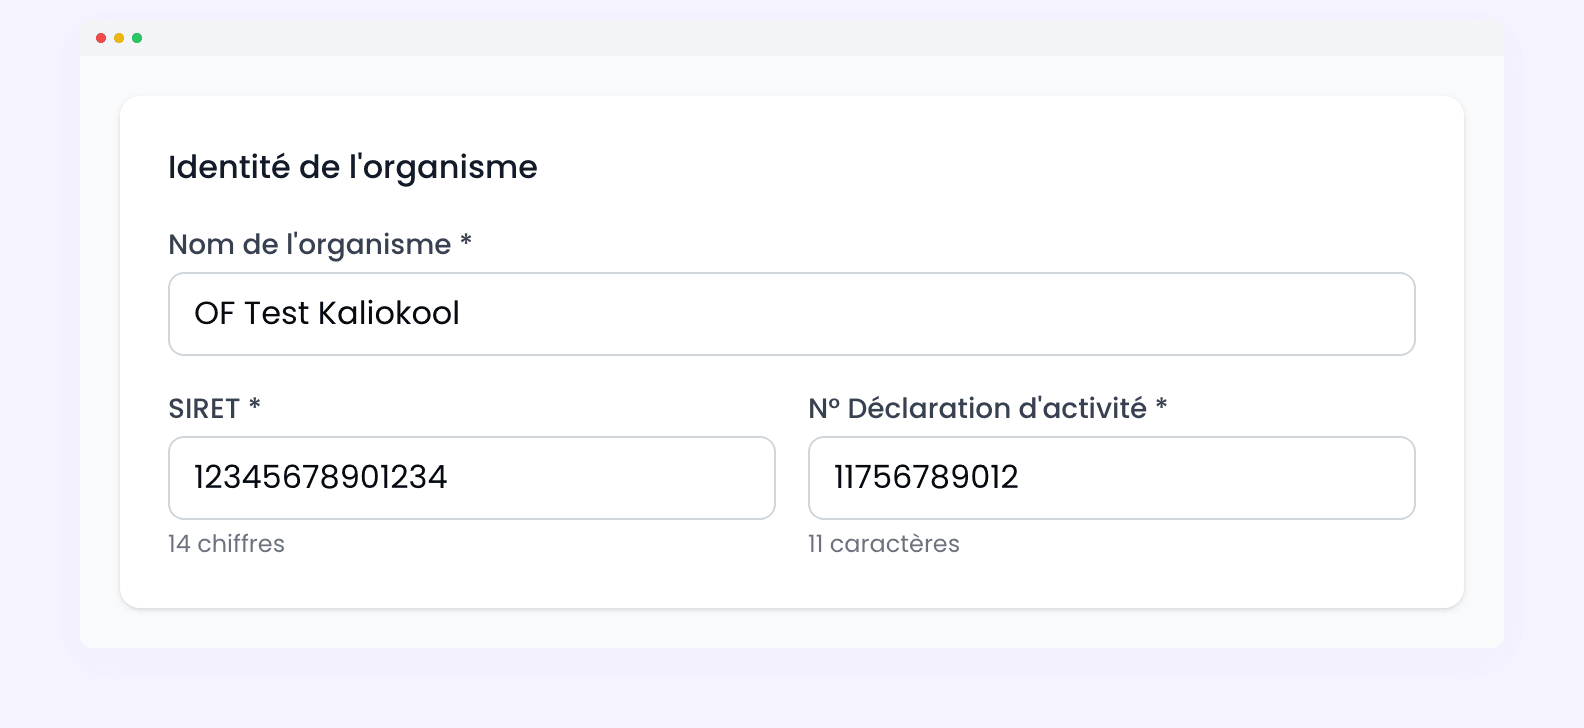Click the SIRET field label
1584x728 pixels.
[207, 408]
